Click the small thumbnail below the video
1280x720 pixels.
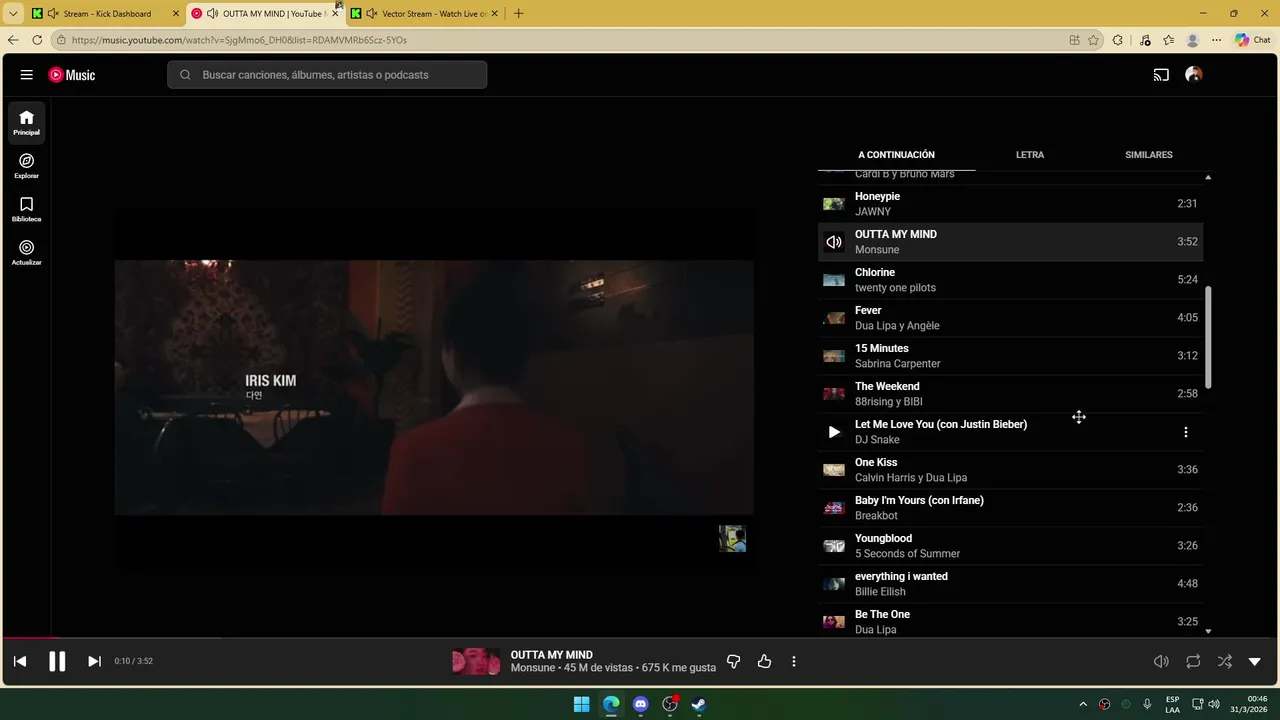(x=732, y=539)
